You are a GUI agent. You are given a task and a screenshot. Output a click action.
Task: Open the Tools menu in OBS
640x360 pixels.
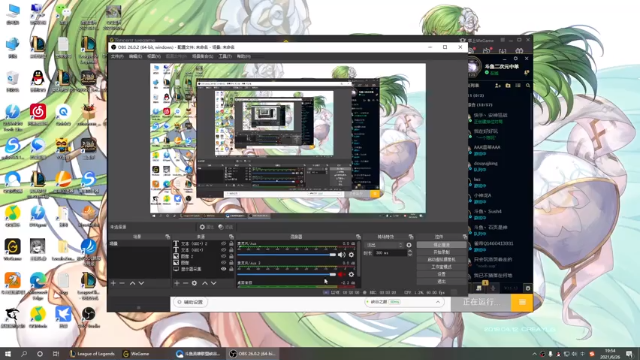(225, 56)
